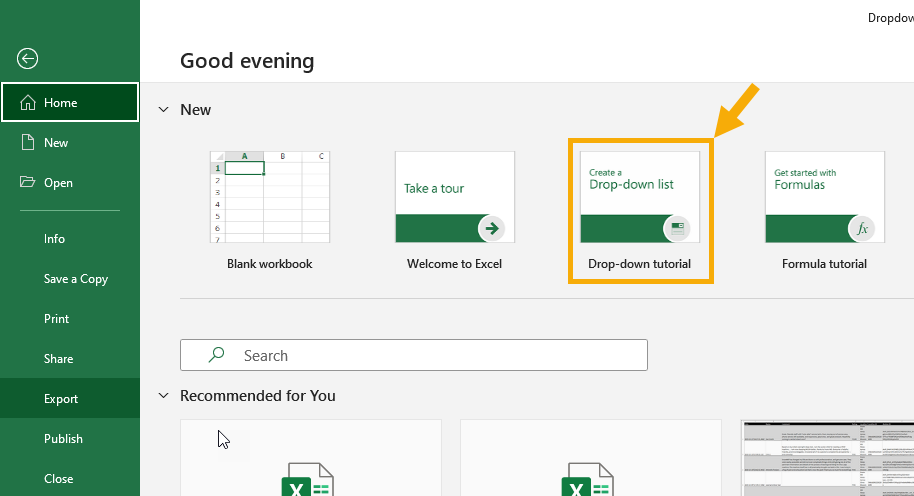Open the Welcome to Excel tour template
This screenshot has height=496, width=914.
pyautogui.click(x=455, y=210)
